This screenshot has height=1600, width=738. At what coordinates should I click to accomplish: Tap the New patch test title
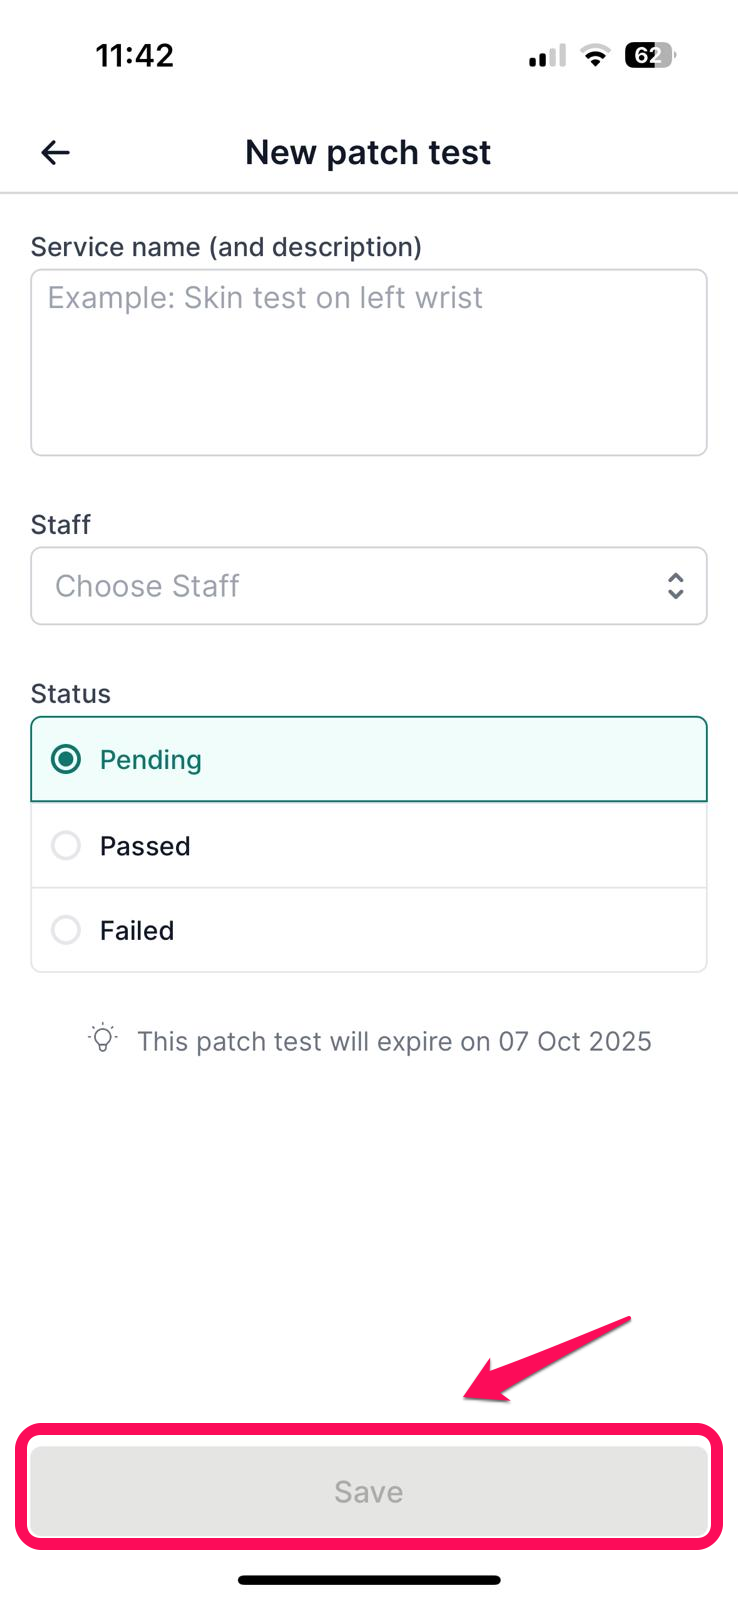coord(368,152)
